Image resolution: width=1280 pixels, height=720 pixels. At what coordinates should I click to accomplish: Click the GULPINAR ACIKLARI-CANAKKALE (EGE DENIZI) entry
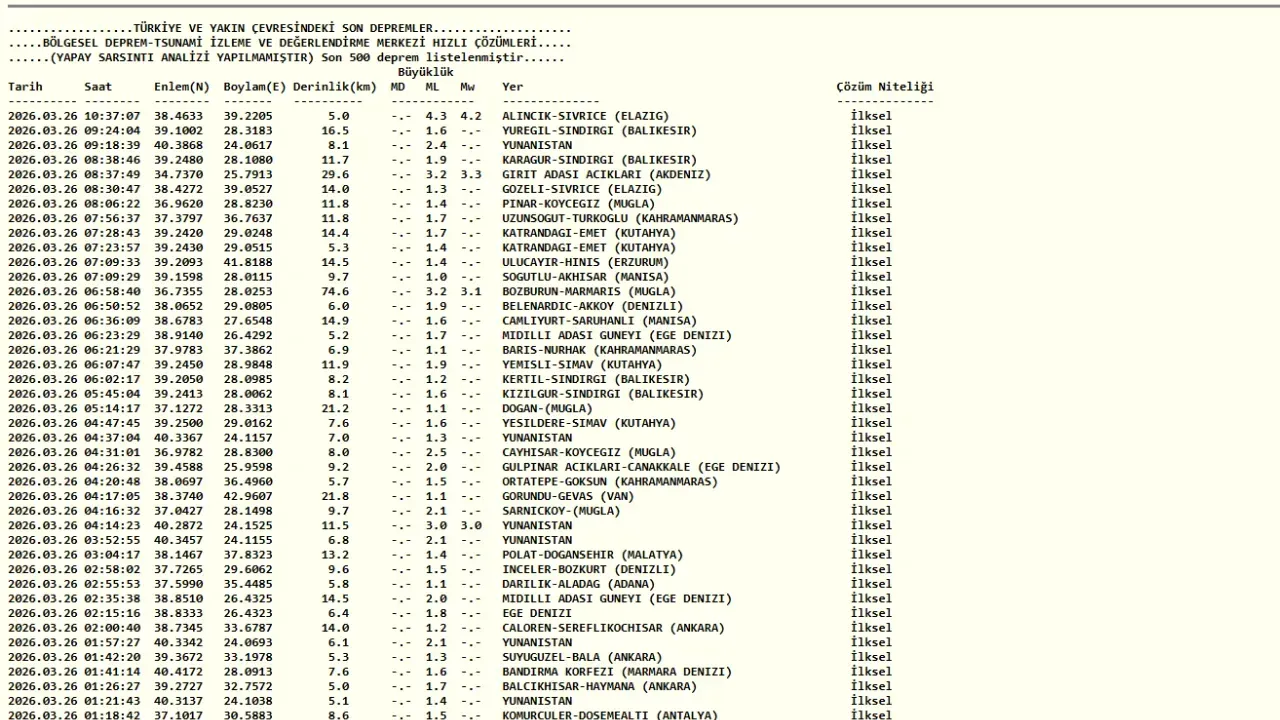(x=641, y=467)
